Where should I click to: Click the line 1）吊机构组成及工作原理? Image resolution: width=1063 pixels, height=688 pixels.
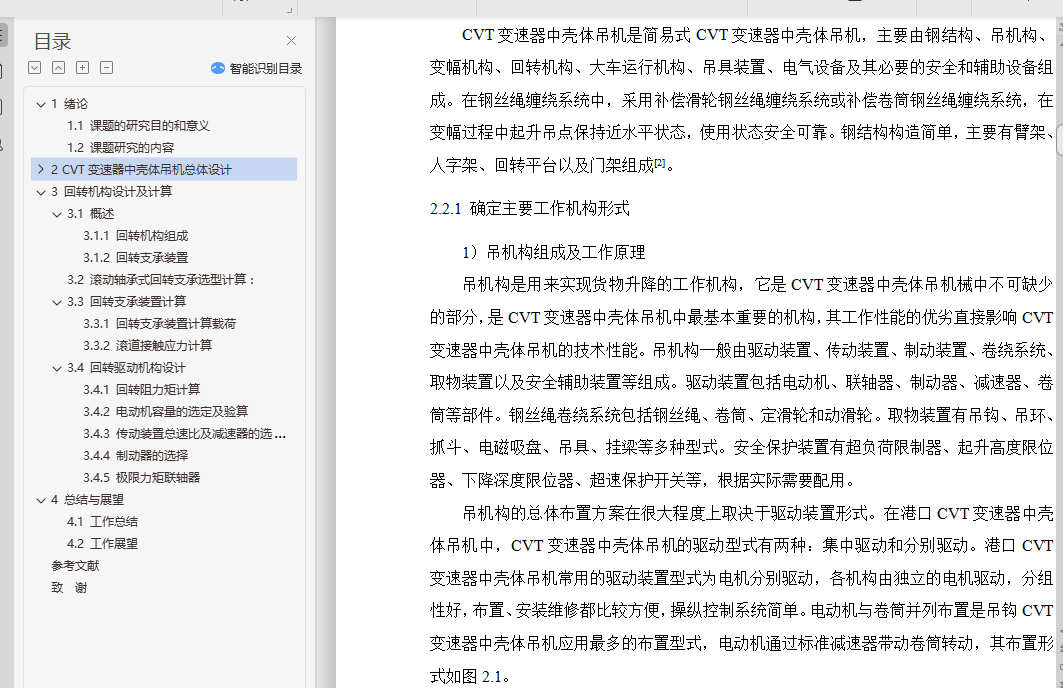[x=553, y=253]
